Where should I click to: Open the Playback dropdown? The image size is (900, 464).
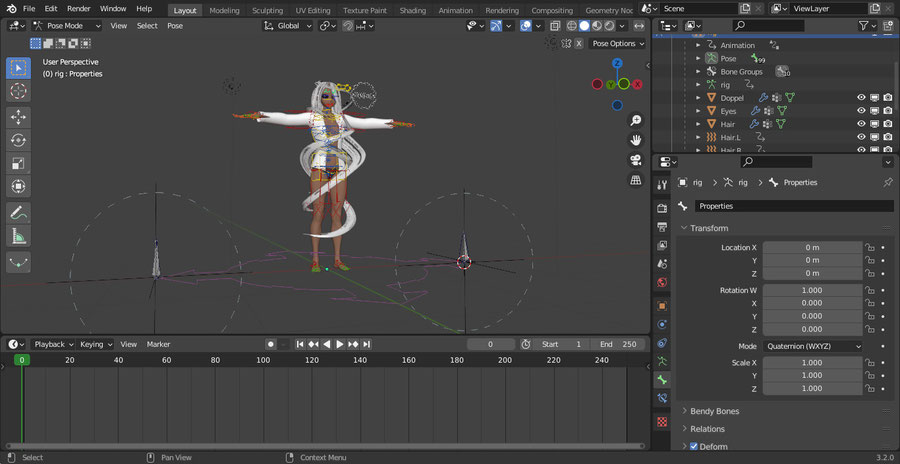(x=53, y=344)
